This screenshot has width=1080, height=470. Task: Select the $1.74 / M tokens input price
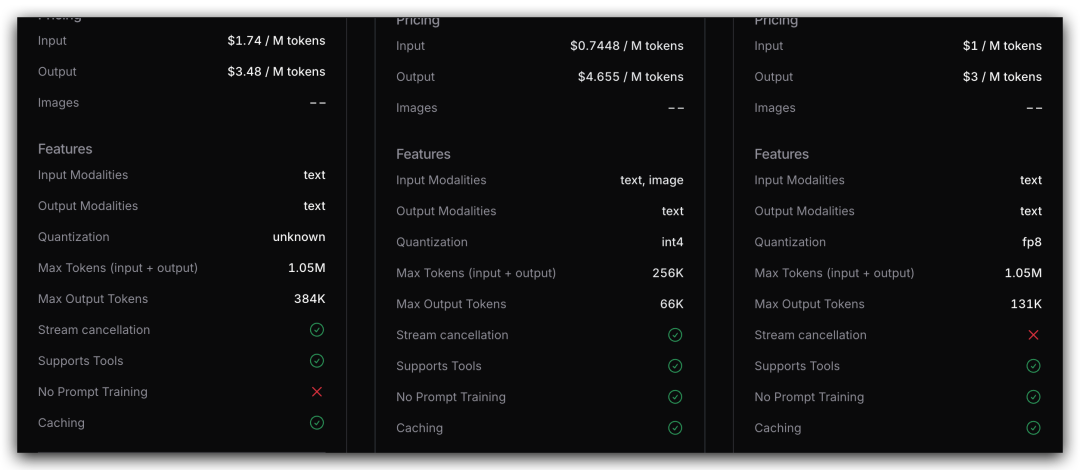pyautogui.click(x=276, y=41)
